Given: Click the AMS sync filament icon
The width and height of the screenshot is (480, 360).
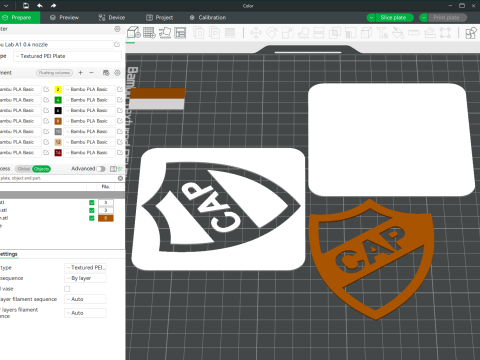Looking at the screenshot, I should [106, 73].
